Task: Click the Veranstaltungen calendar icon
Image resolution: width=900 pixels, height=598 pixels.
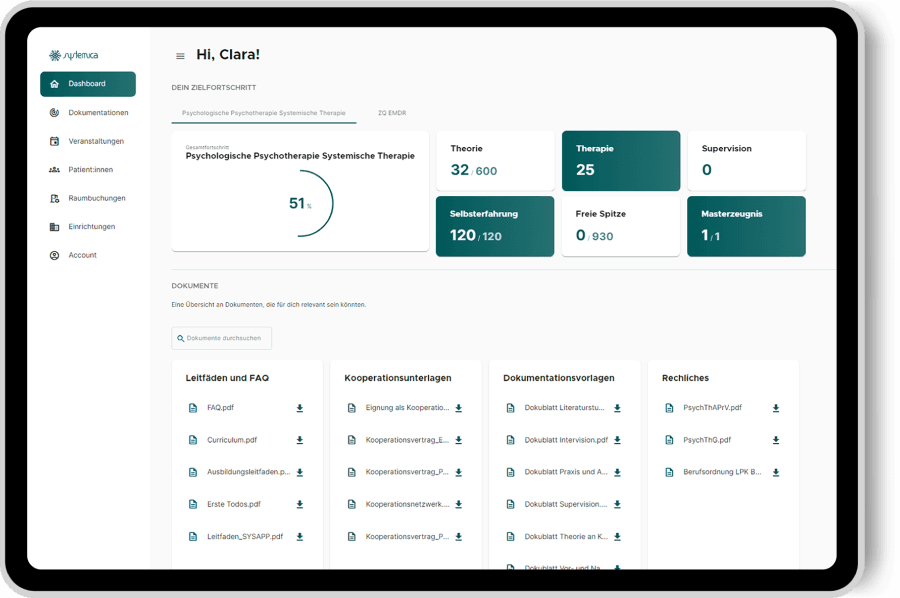Action: point(55,141)
